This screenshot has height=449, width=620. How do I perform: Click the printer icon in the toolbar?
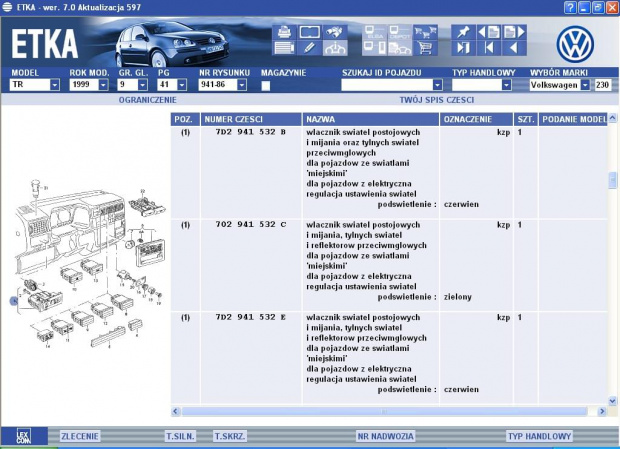pos(284,32)
